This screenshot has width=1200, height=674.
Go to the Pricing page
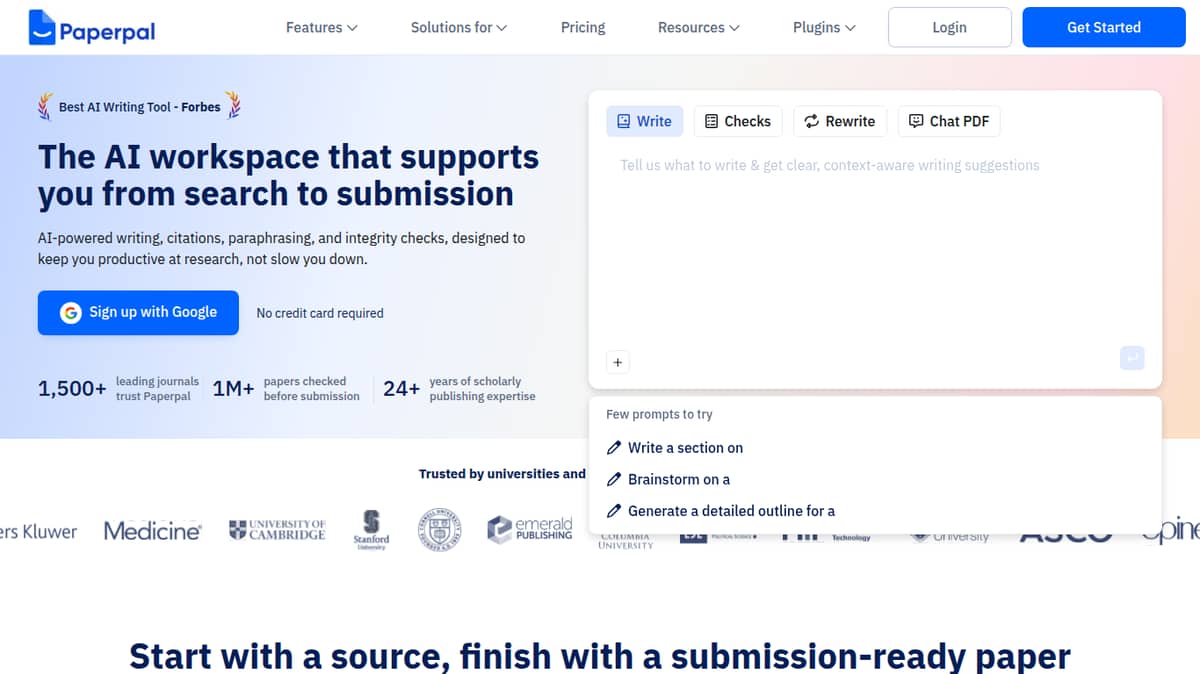583,27
